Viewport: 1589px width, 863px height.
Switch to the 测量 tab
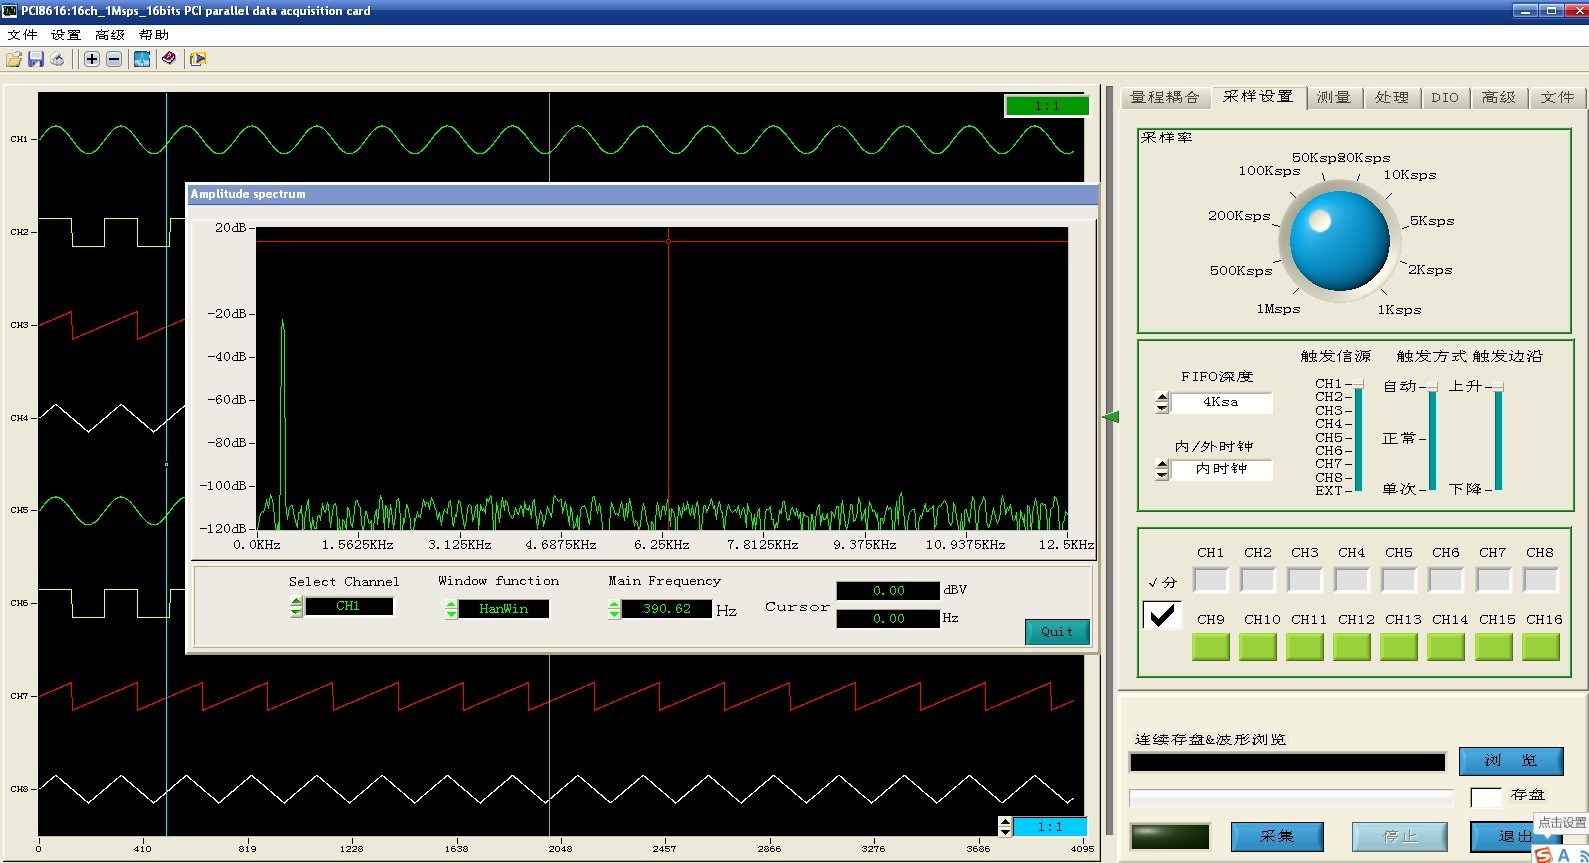click(x=1333, y=97)
